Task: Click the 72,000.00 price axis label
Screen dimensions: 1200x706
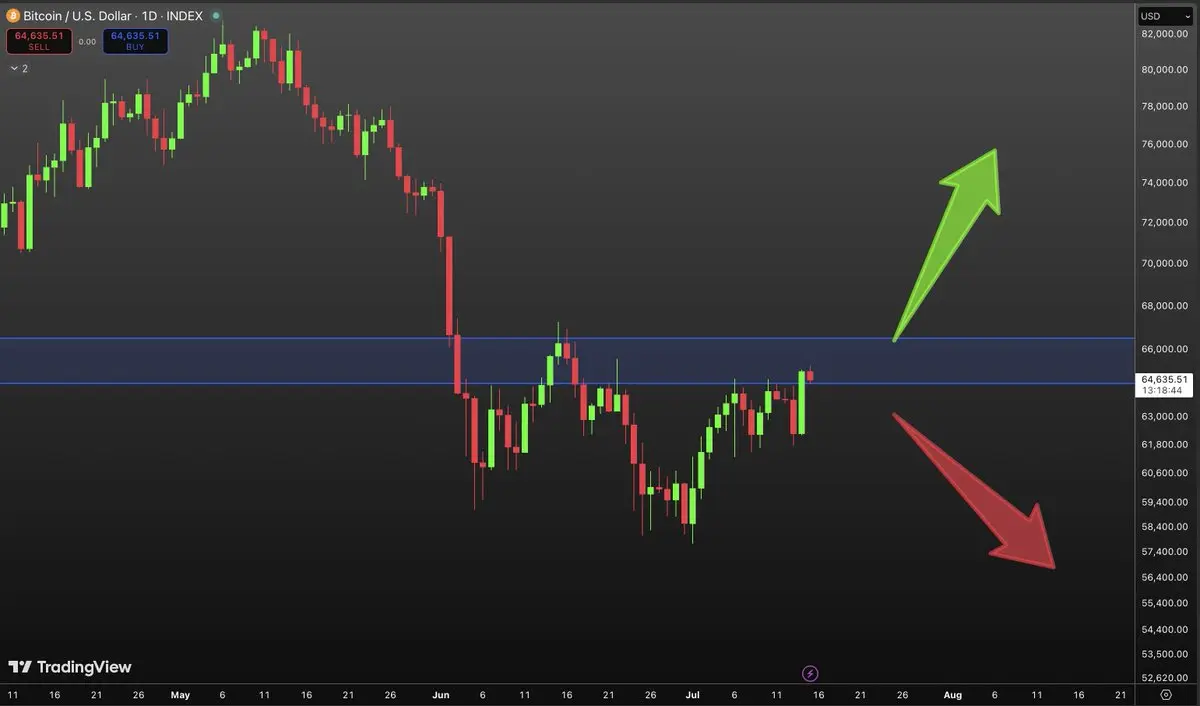Action: 1165,222
